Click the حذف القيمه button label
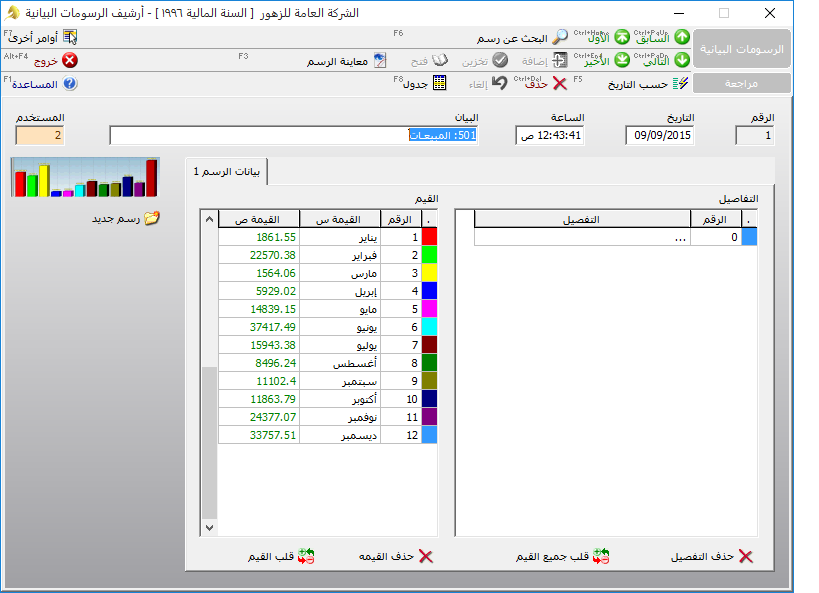 [387, 556]
